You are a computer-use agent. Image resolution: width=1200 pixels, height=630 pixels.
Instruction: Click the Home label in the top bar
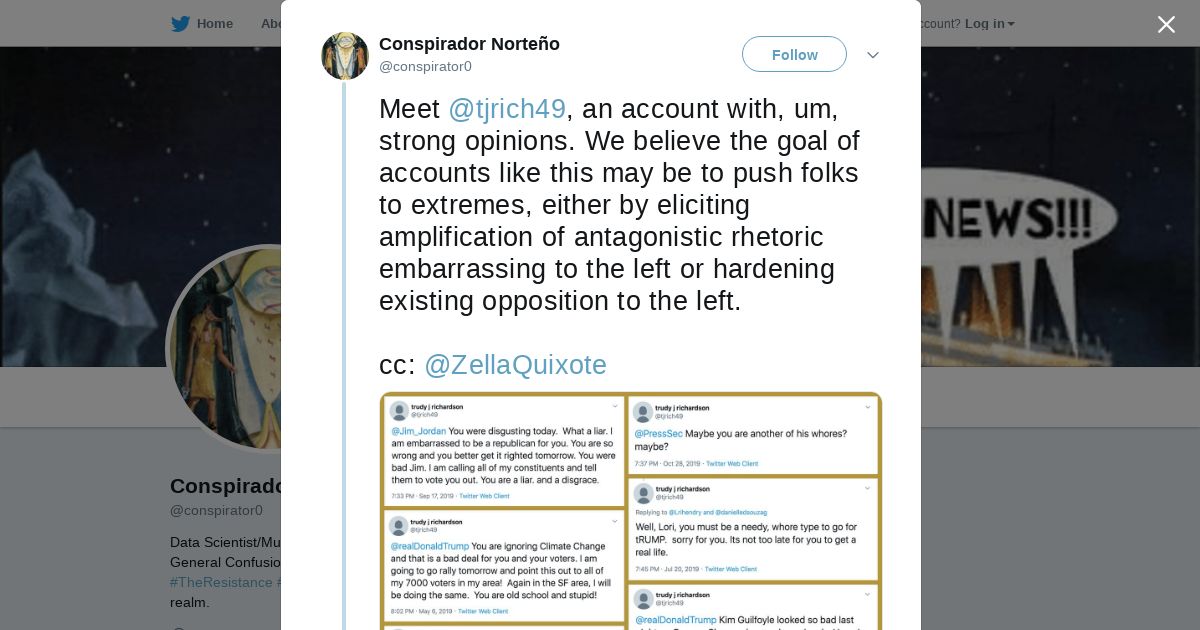pos(215,24)
